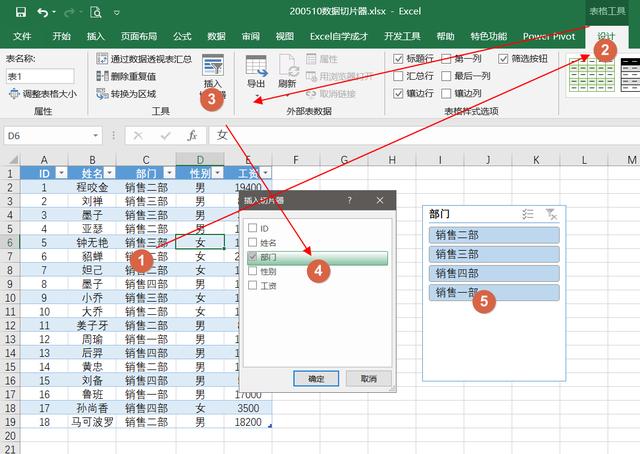This screenshot has height=454, width=640.
Task: Enable the First Column (第一列) checkbox
Action: point(446,59)
